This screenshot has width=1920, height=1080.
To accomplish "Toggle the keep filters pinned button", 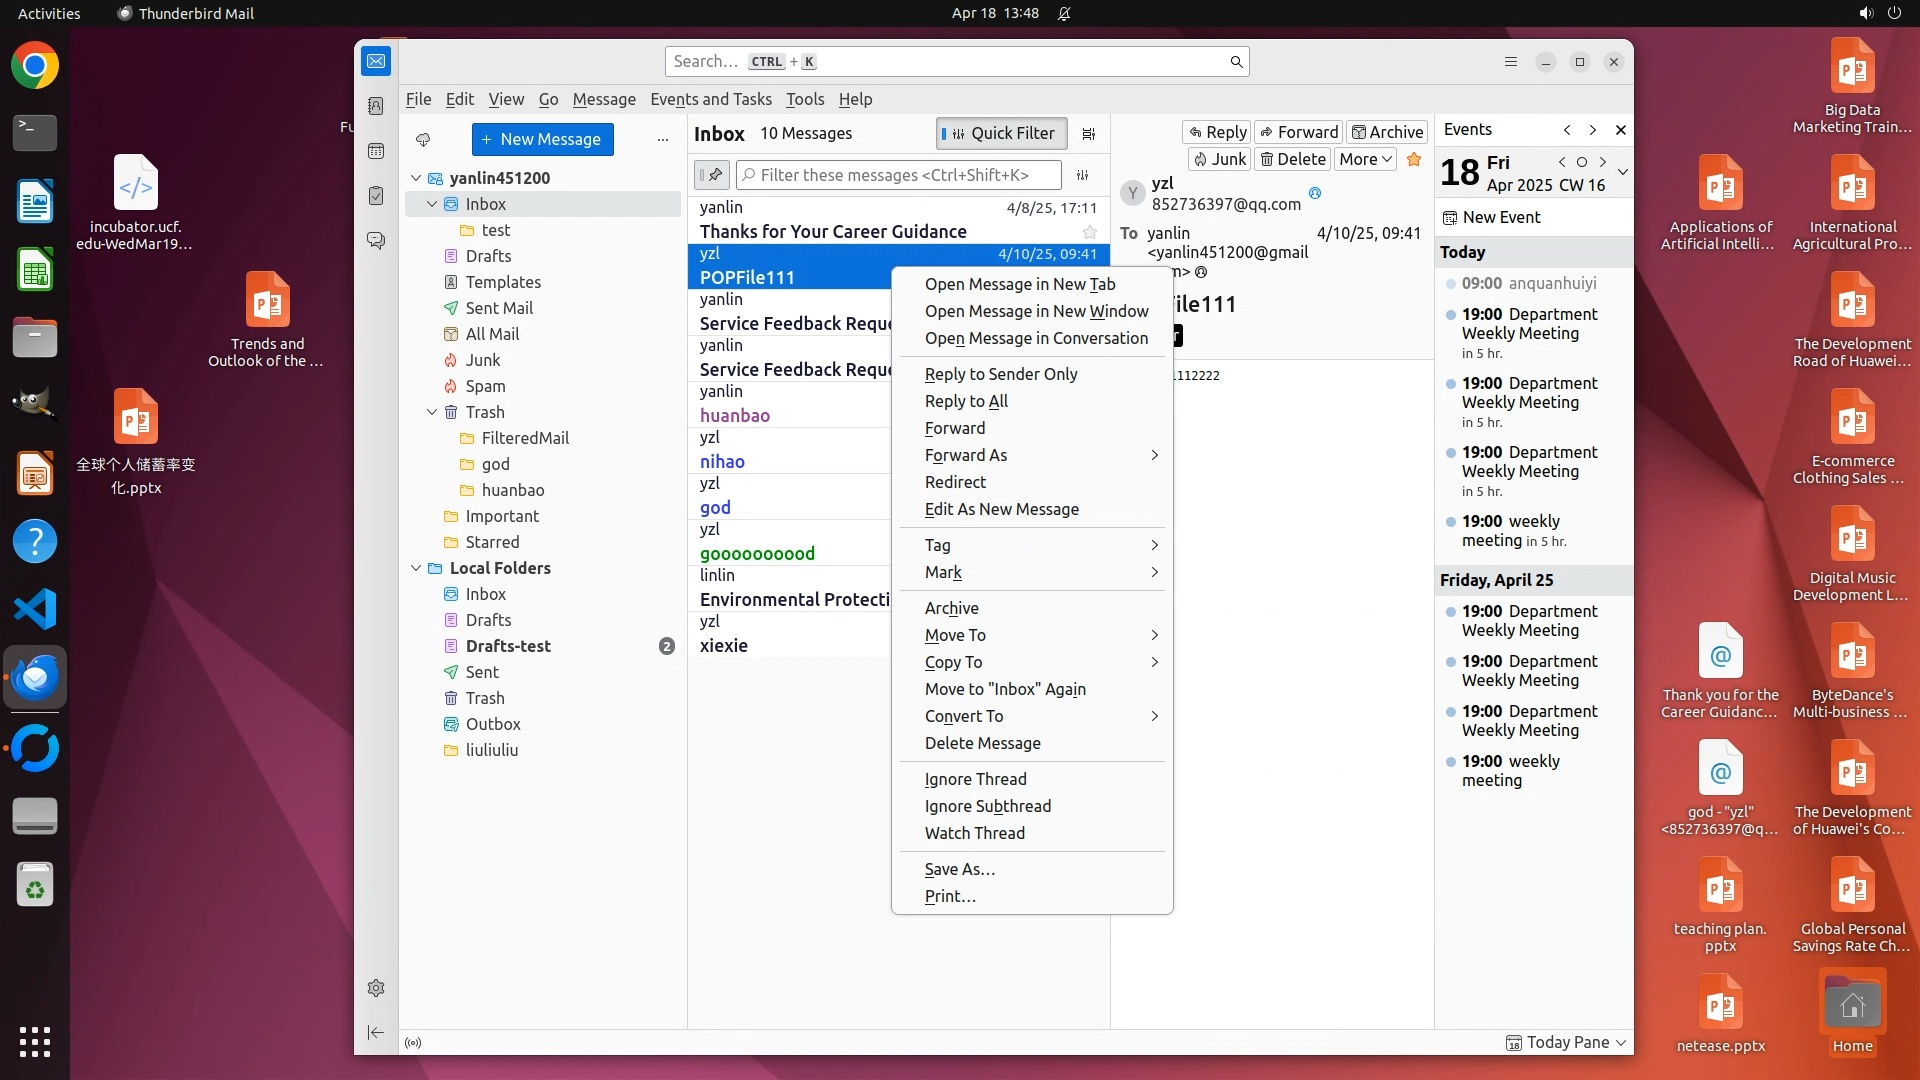I will (712, 175).
